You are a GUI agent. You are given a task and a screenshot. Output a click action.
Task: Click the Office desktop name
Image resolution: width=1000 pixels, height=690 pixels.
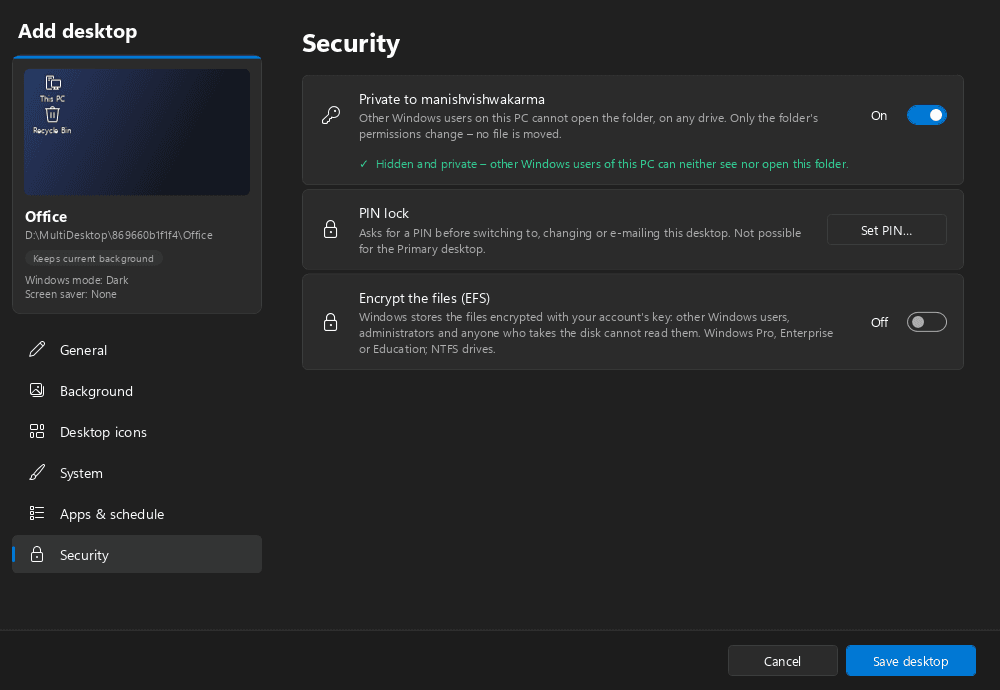click(x=46, y=216)
